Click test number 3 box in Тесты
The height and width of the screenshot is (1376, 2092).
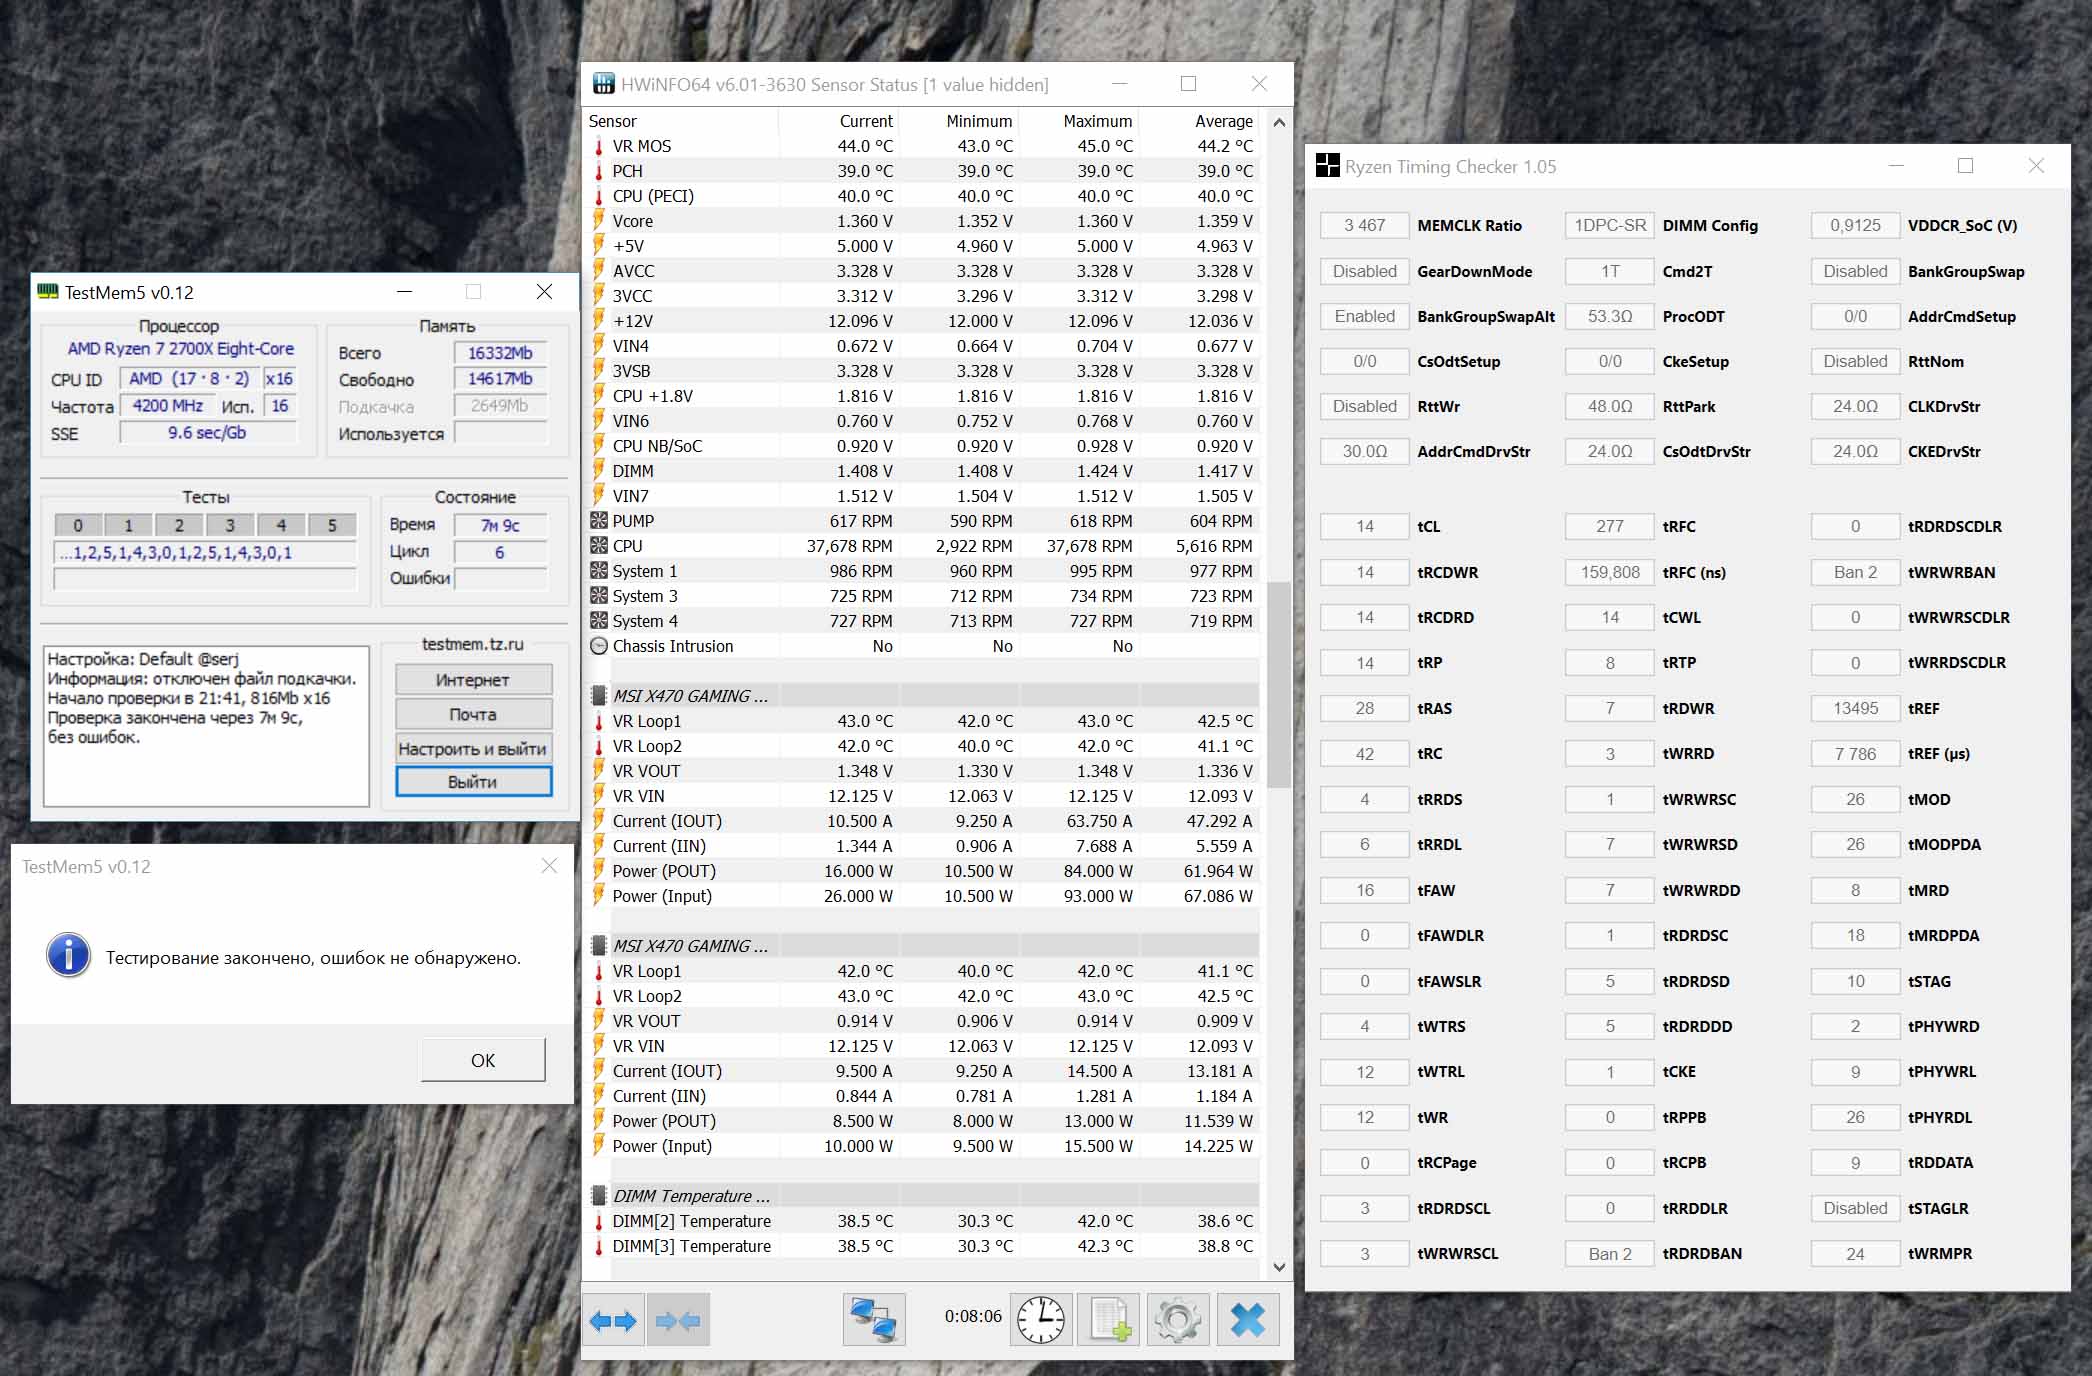coord(230,525)
